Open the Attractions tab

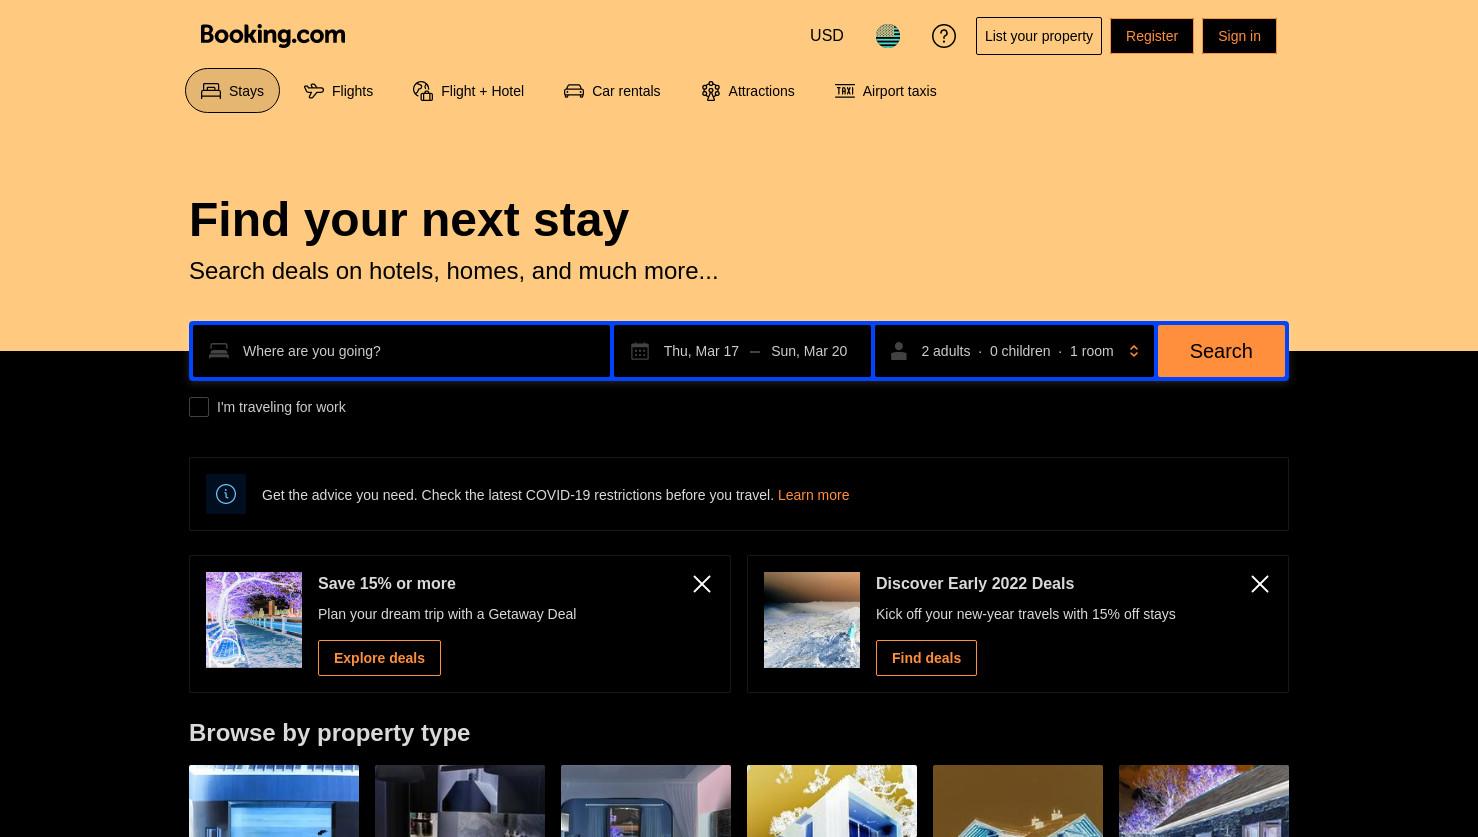click(747, 91)
